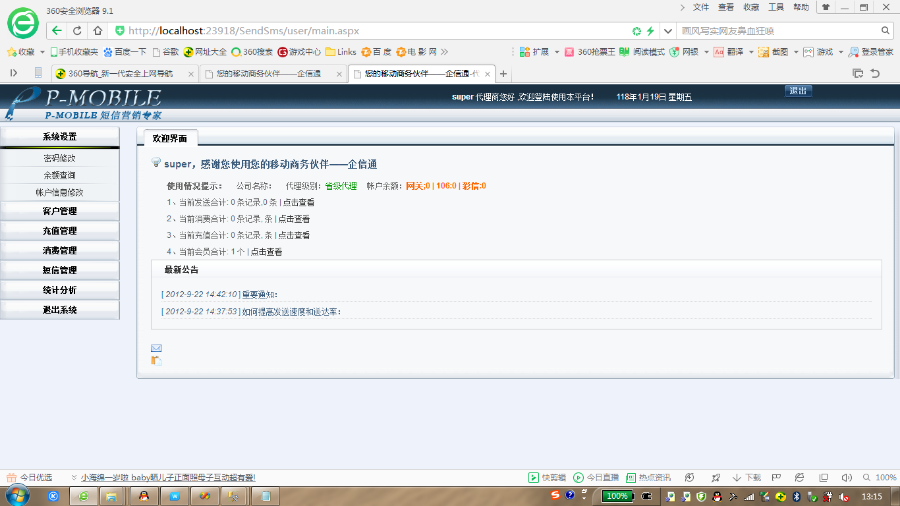Expand 消费管理 sidebar section
Screen dimensions: 900x506
(x=60, y=250)
